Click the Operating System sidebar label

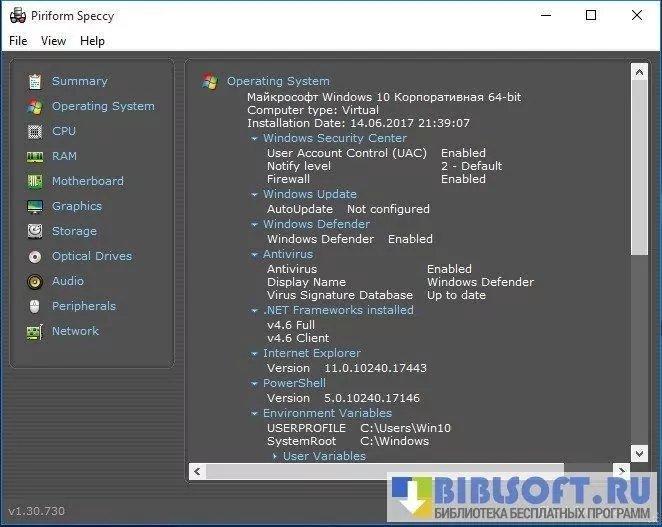103,106
